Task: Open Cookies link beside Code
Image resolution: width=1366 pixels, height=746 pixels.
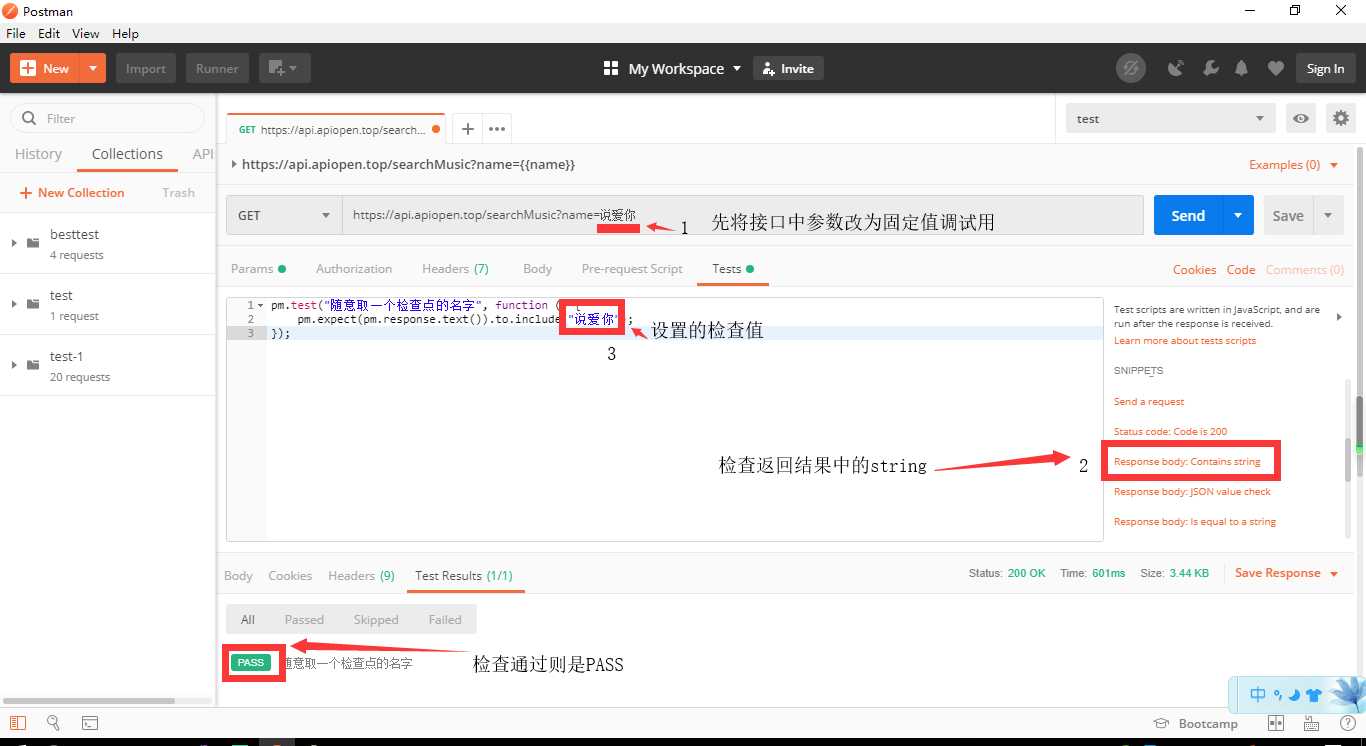Action: [x=1194, y=269]
